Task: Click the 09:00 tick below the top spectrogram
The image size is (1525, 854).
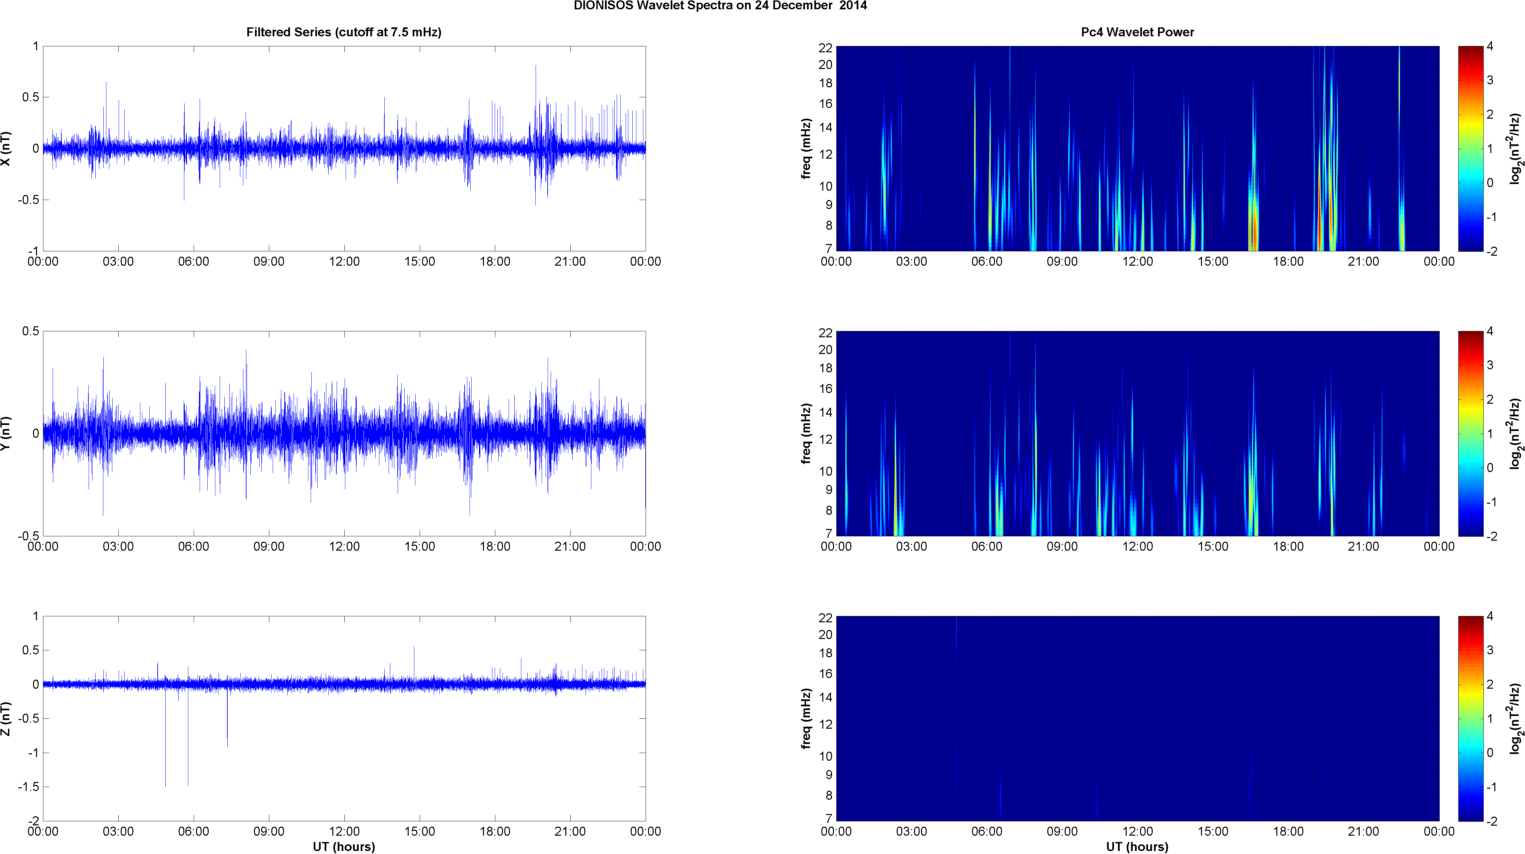Action: [x=1062, y=262]
